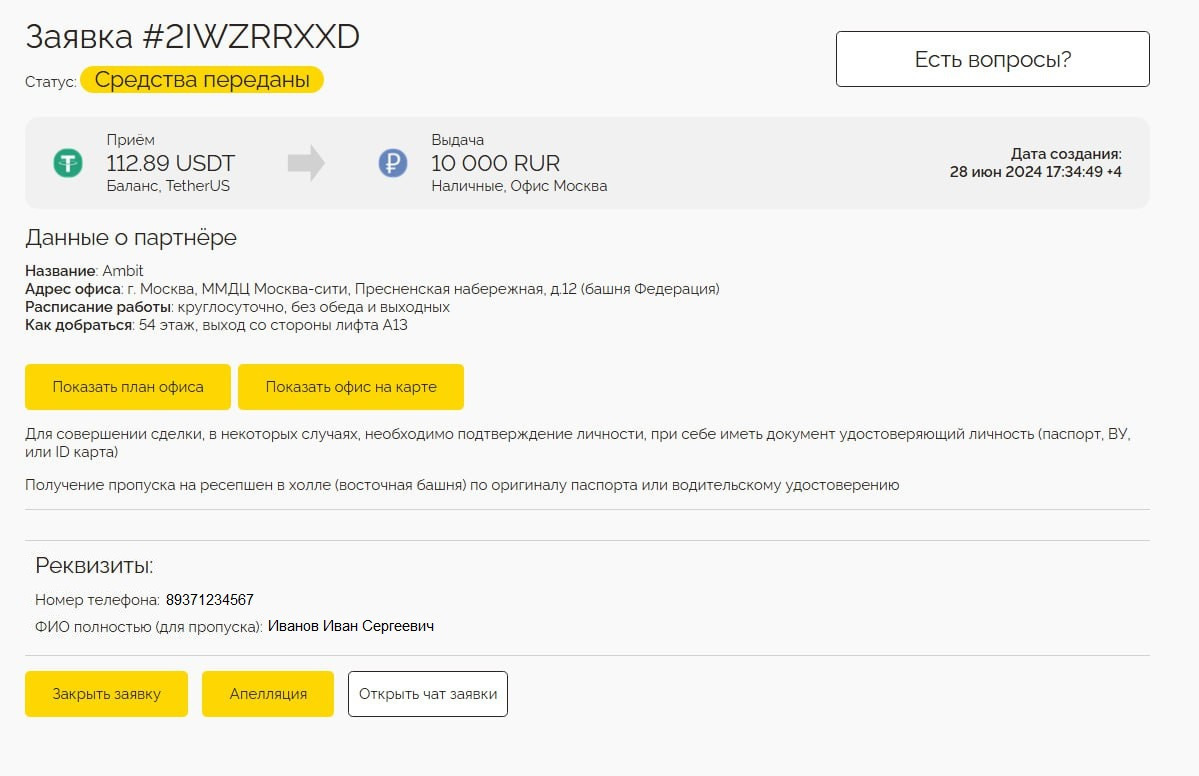Select the 112.89 USDT amount text
The height and width of the screenshot is (776, 1199).
pos(171,163)
